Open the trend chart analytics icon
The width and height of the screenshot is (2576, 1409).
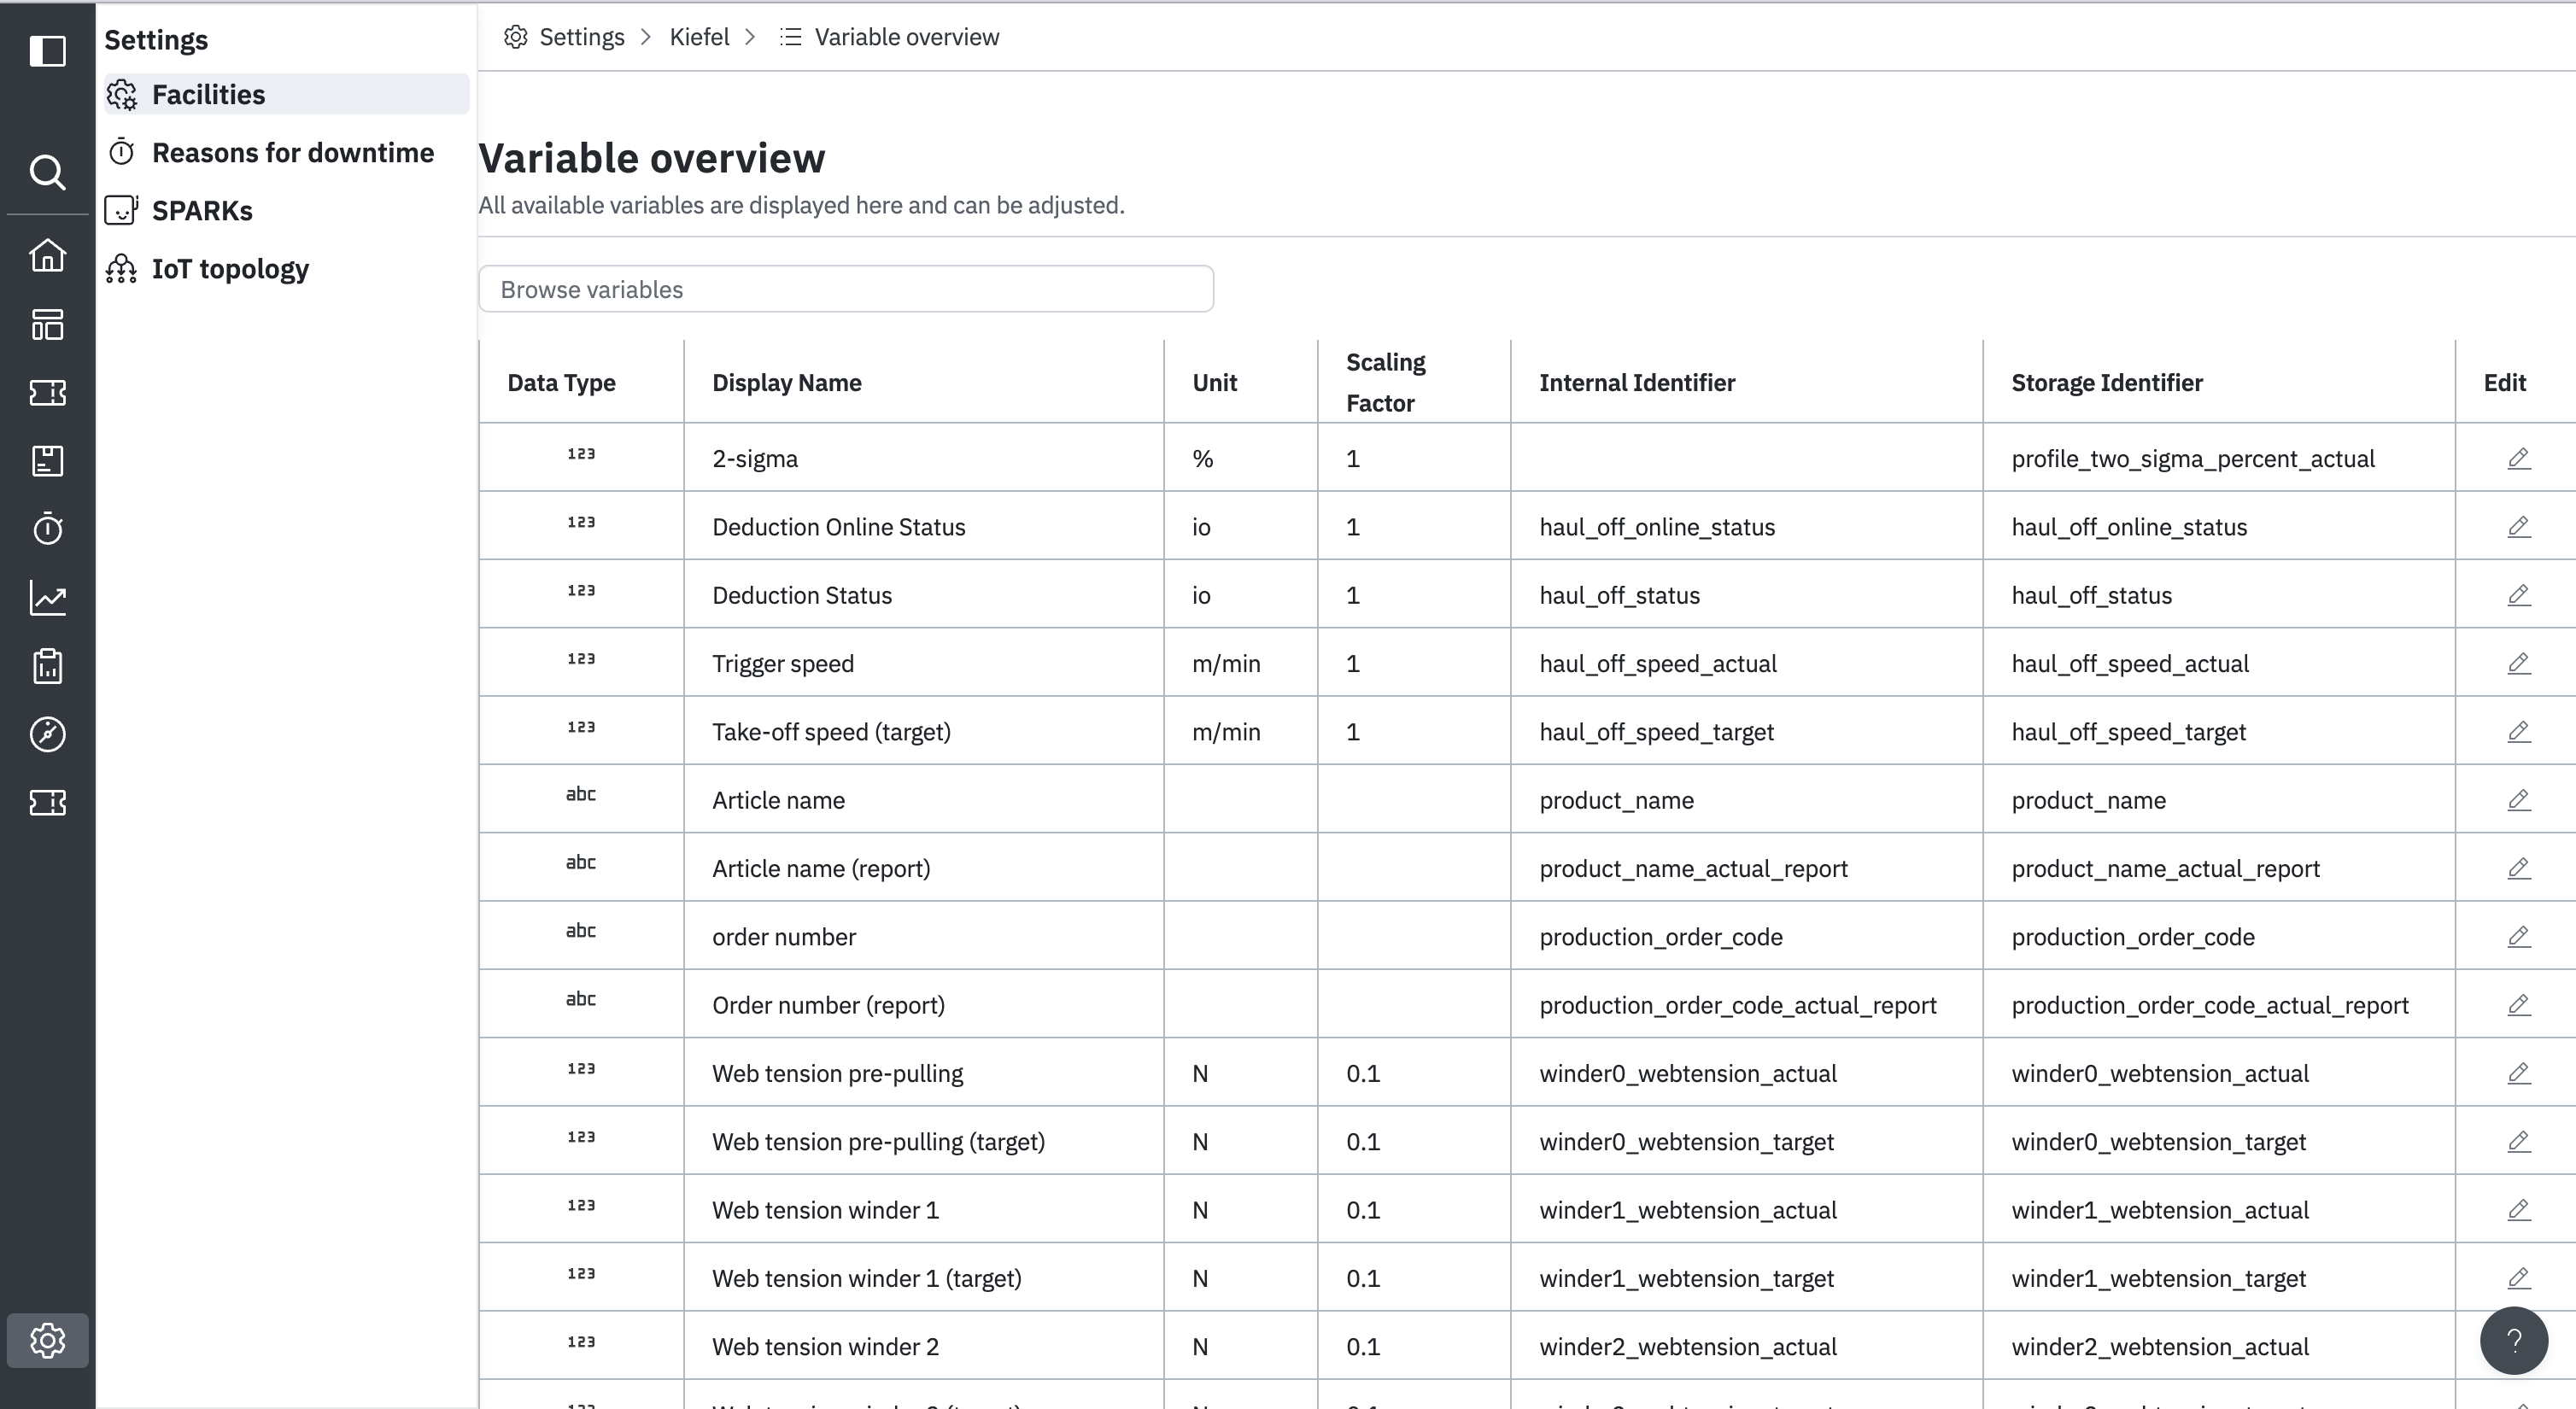[47, 598]
